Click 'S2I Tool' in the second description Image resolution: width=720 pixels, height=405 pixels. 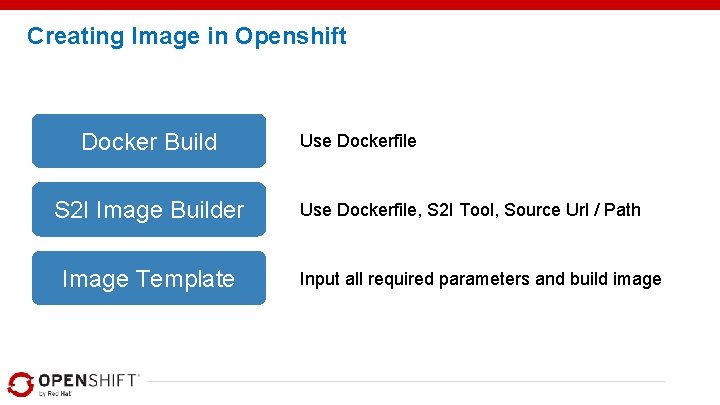pyautogui.click(x=461, y=210)
